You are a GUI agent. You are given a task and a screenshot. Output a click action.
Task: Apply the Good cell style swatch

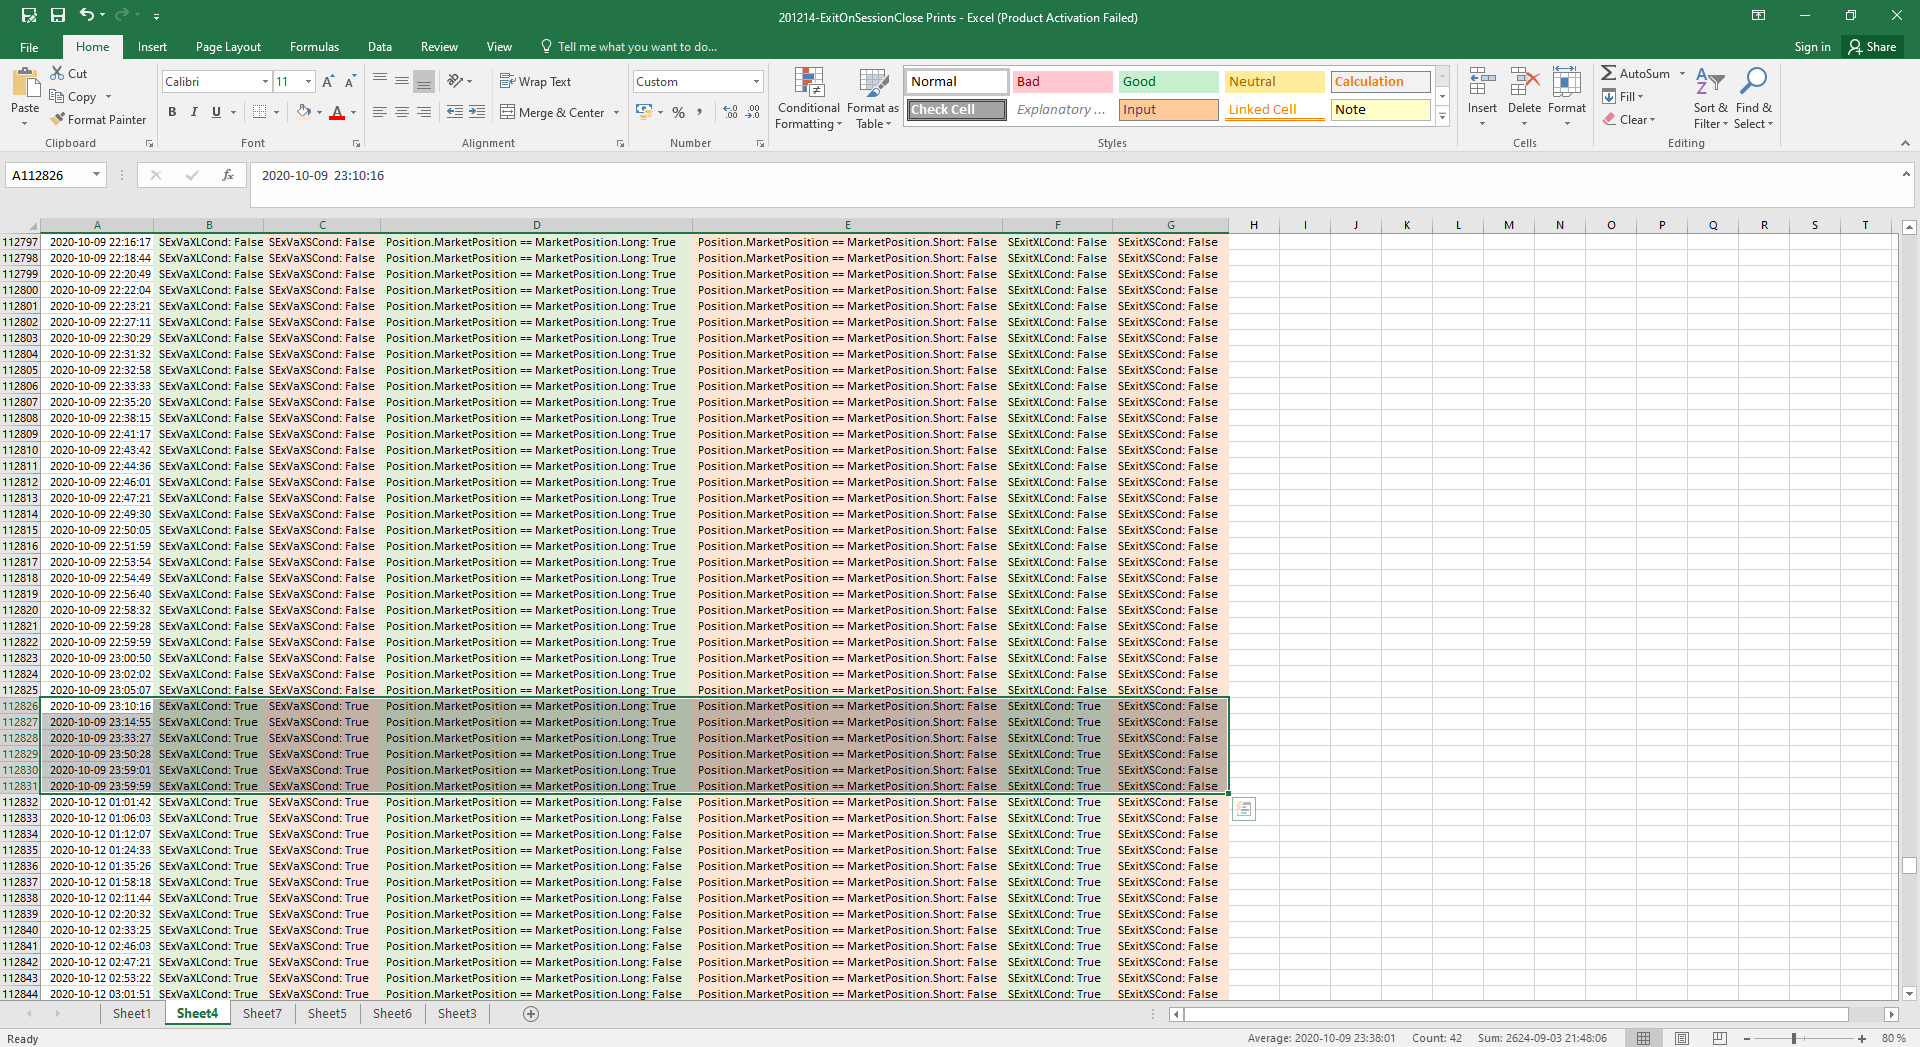[1167, 82]
